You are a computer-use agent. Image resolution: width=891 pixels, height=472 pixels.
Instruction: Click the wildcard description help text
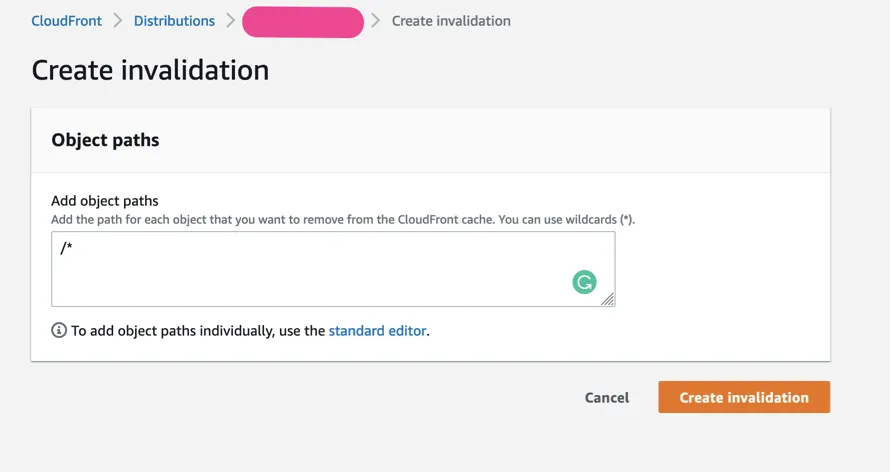coord(342,219)
